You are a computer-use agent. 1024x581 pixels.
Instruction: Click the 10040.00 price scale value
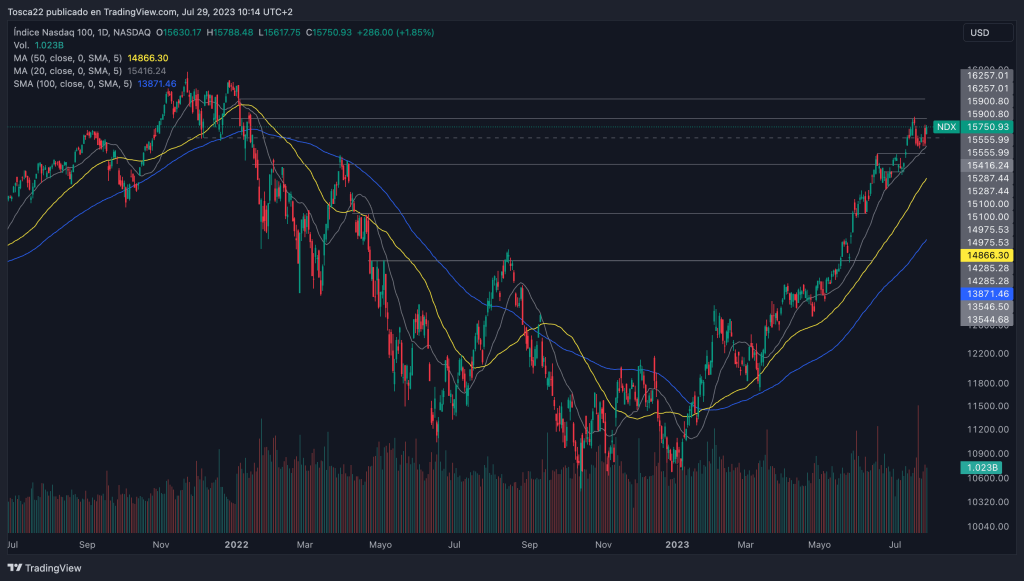987,527
